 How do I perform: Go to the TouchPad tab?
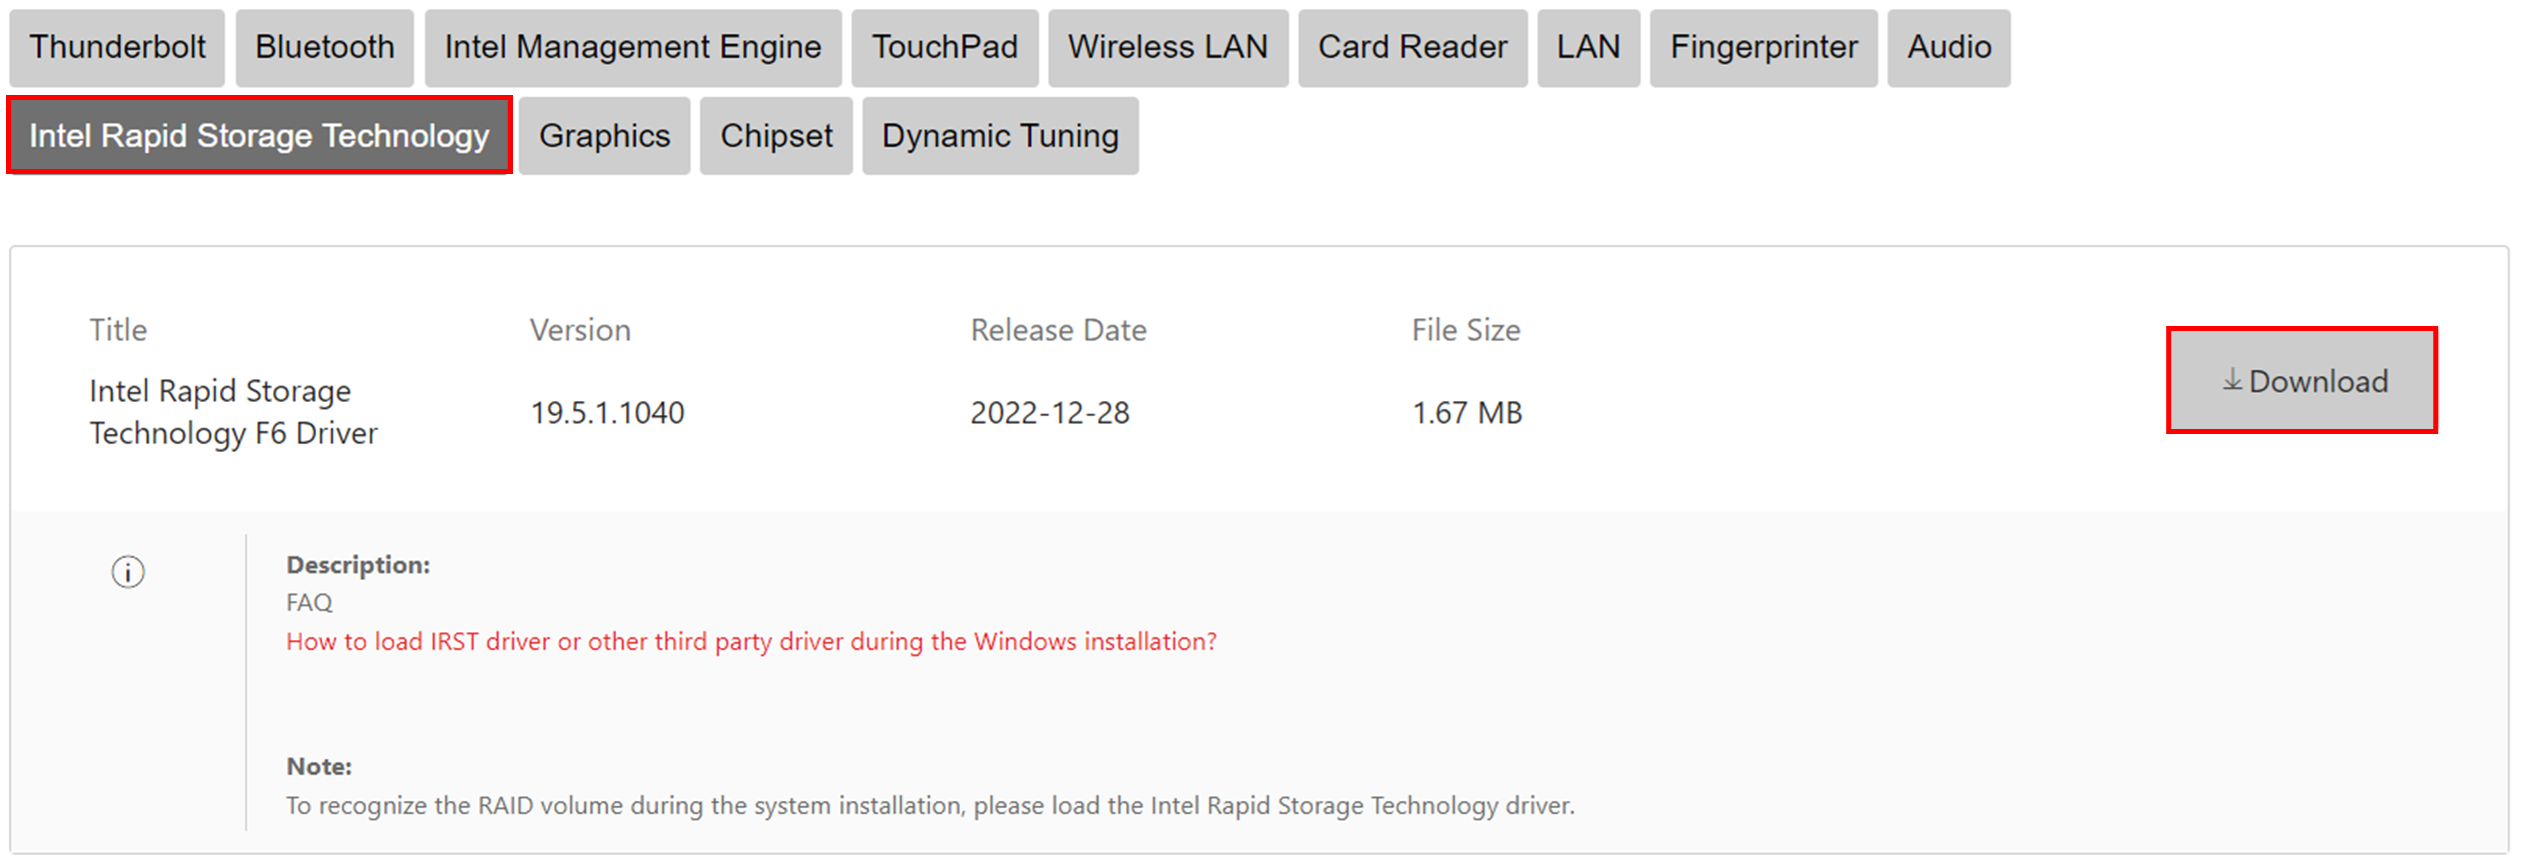coord(944,48)
